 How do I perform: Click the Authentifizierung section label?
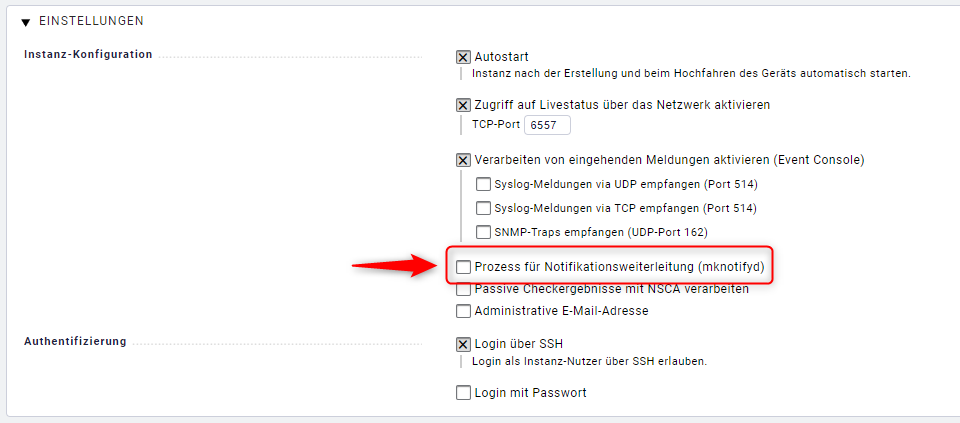(x=75, y=341)
